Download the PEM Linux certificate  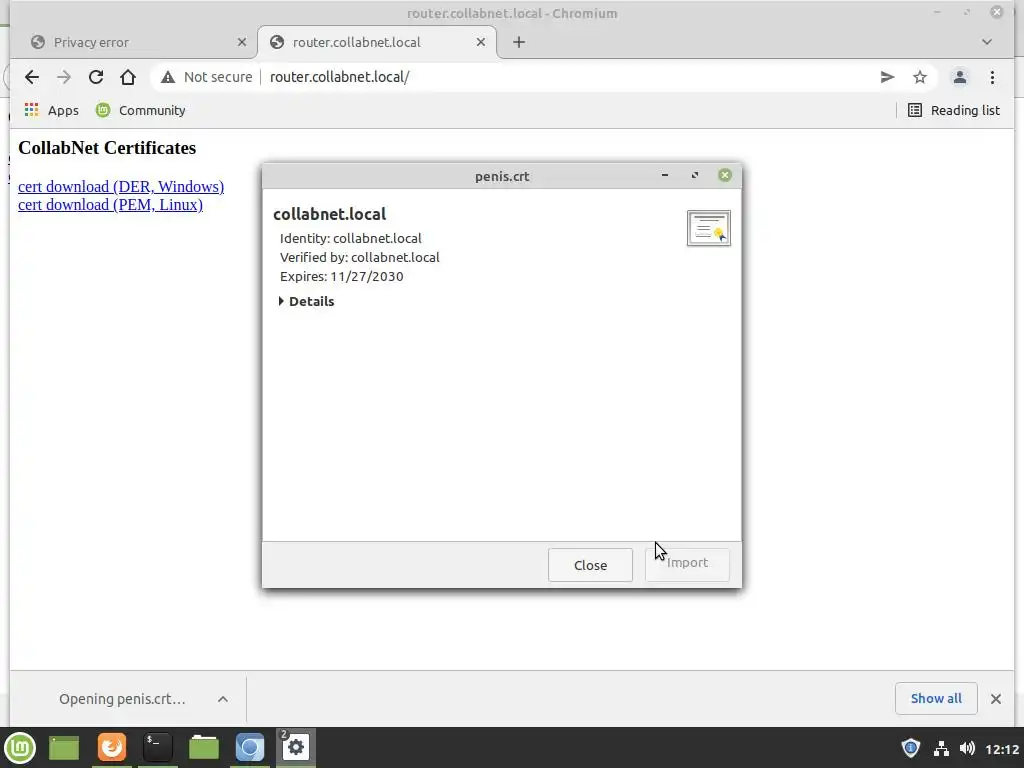click(x=110, y=205)
